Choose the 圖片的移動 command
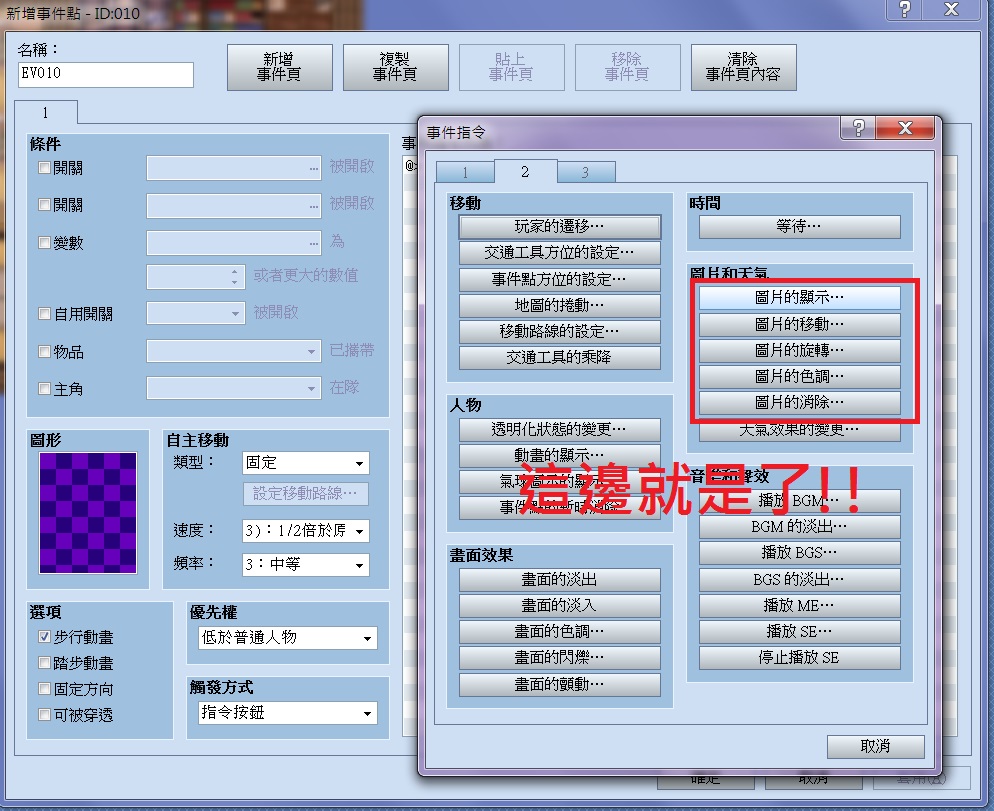The width and height of the screenshot is (994, 811). [799, 324]
